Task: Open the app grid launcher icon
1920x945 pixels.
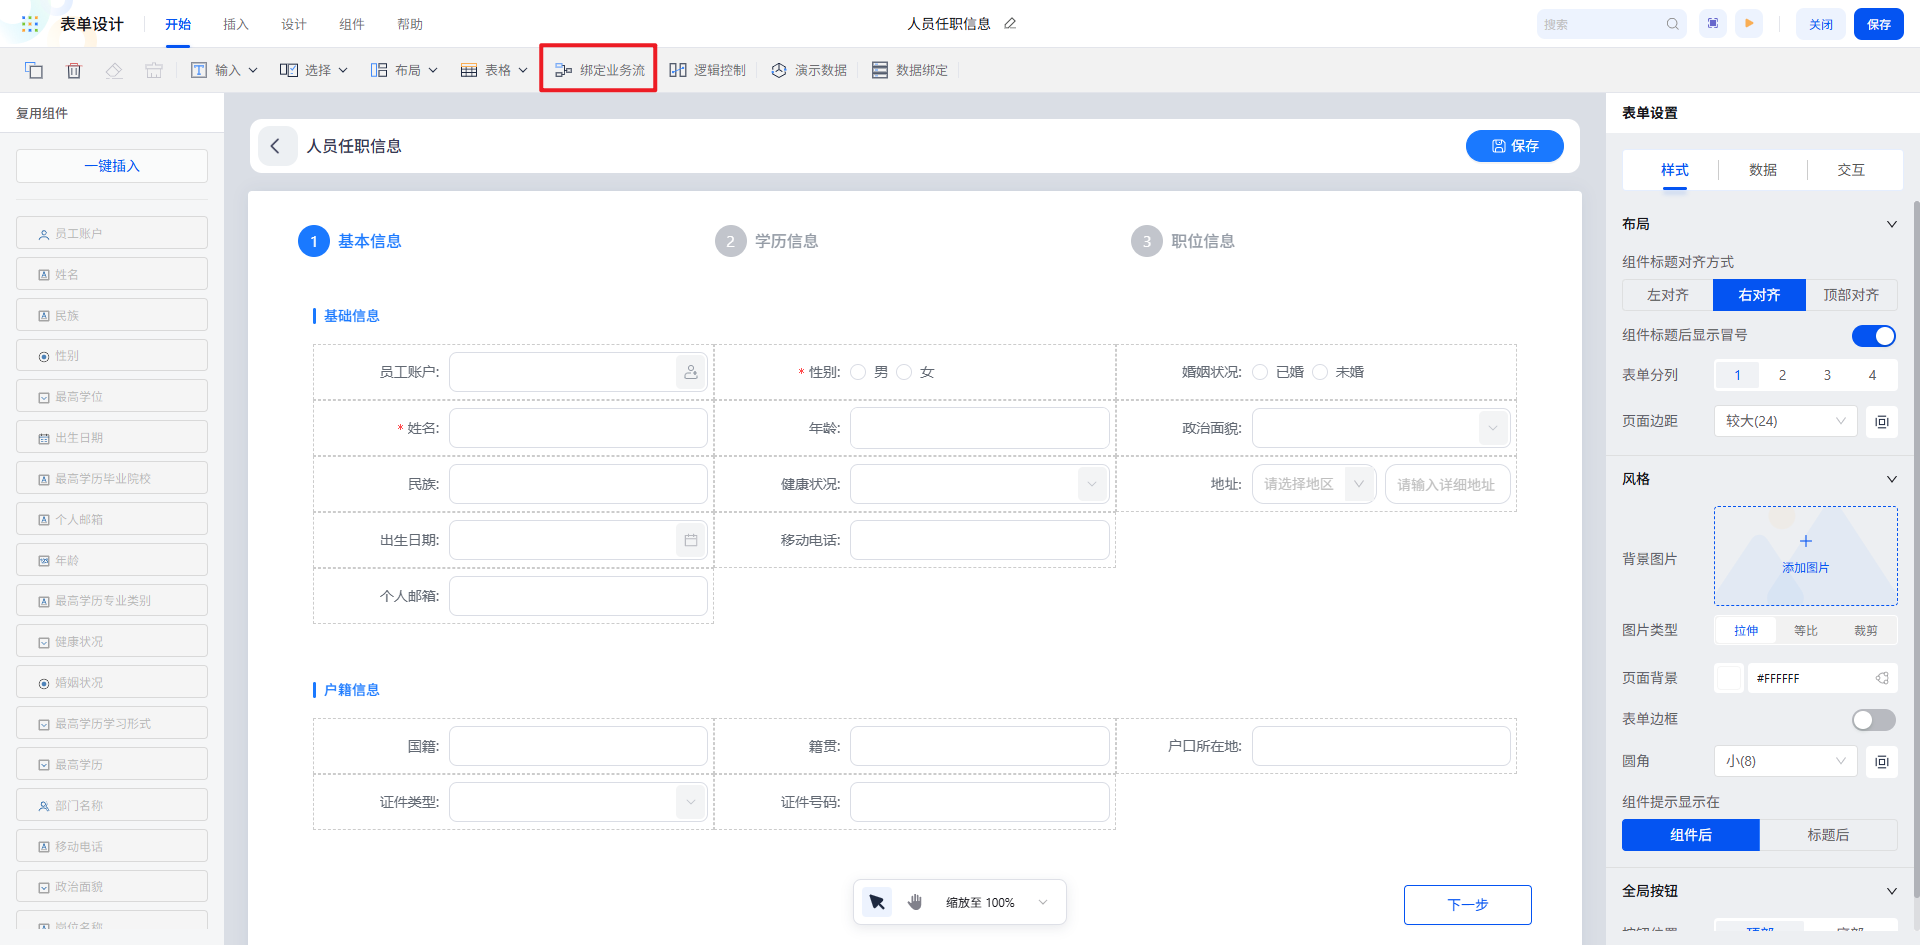Action: [30, 24]
